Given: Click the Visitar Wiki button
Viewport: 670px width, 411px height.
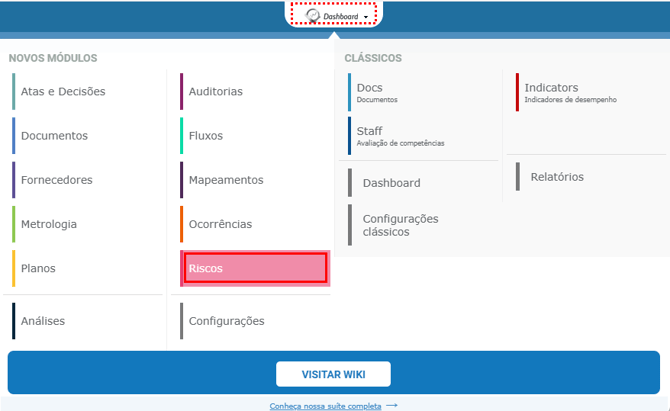Looking at the screenshot, I should coord(333,374).
